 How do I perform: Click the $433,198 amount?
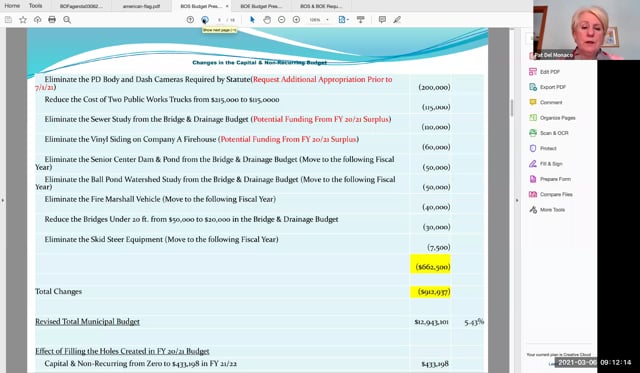(435, 364)
